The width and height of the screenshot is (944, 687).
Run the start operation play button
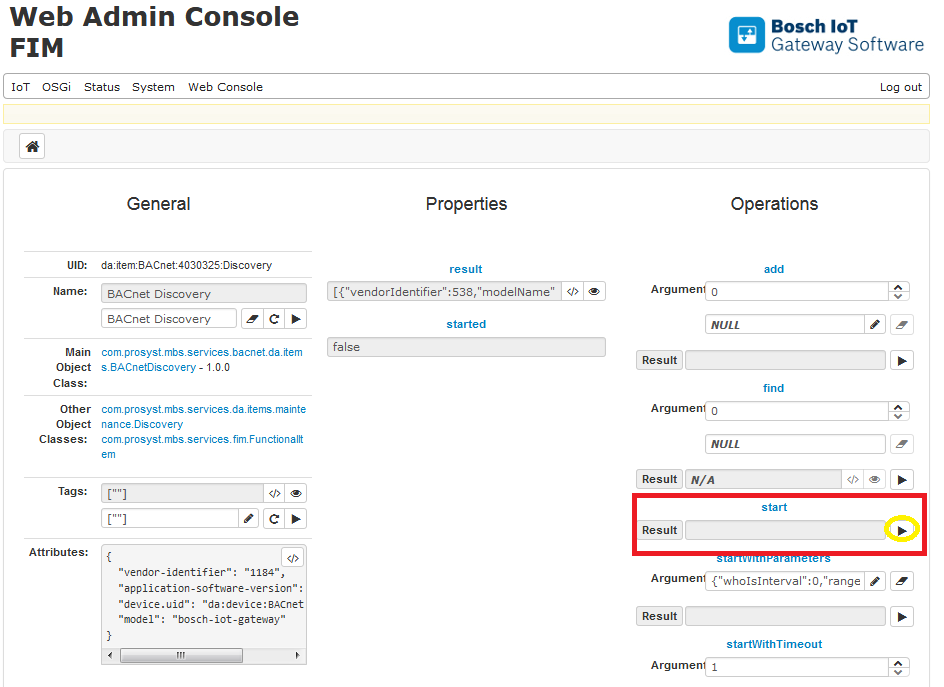tap(902, 530)
